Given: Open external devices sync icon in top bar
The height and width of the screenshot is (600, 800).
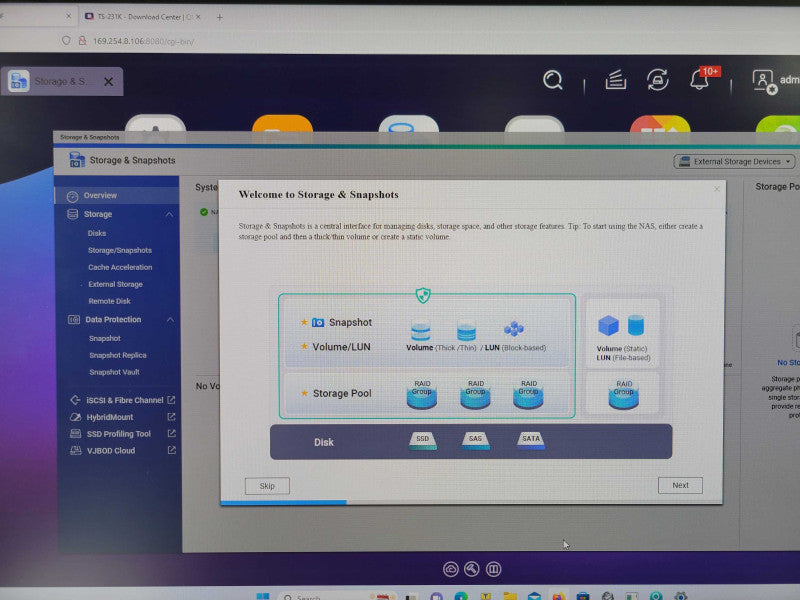Looking at the screenshot, I should point(658,80).
